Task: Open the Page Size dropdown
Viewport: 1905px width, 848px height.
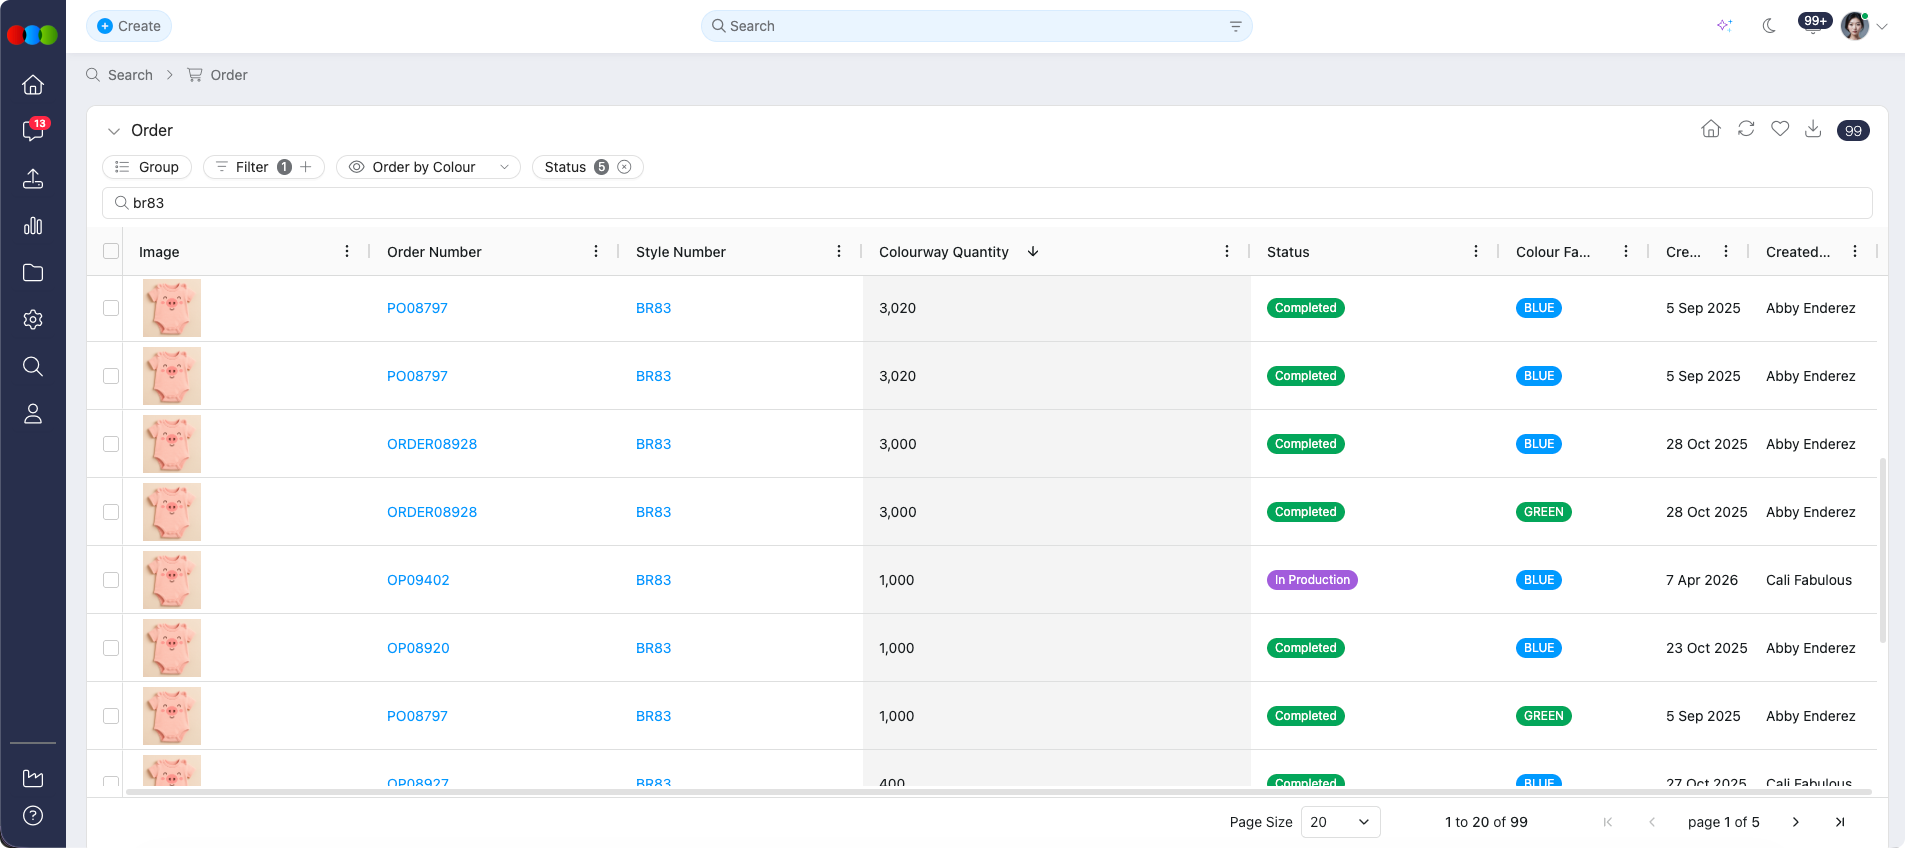Action: tap(1340, 822)
